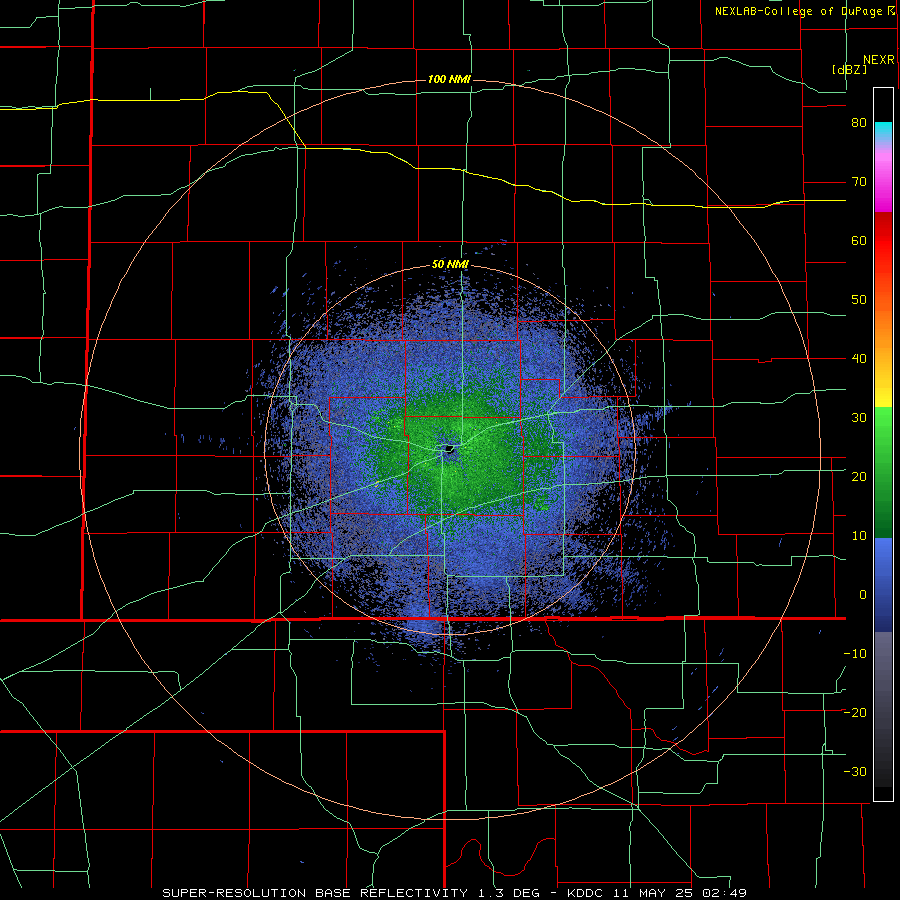900x900 pixels.
Task: Click the 80 value on the dBZ scale
Action: point(859,123)
